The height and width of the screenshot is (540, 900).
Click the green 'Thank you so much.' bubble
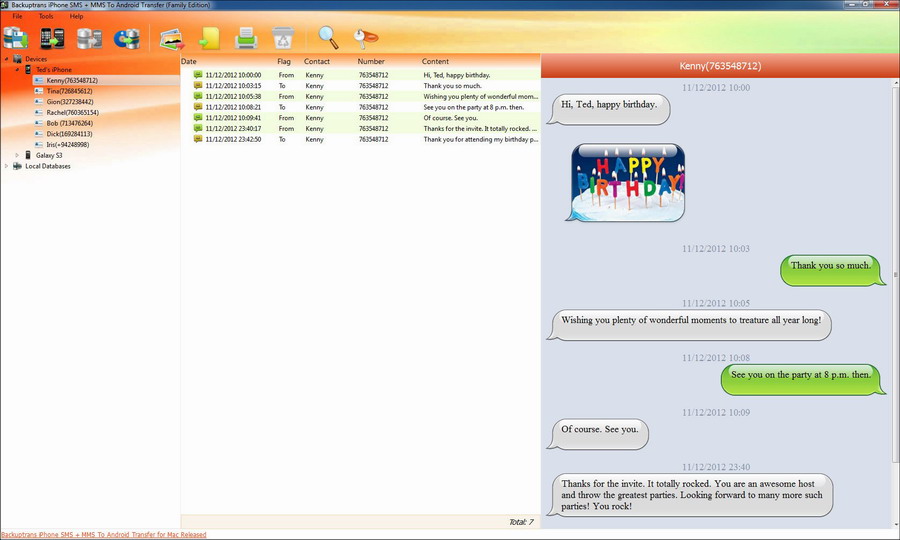pos(833,270)
